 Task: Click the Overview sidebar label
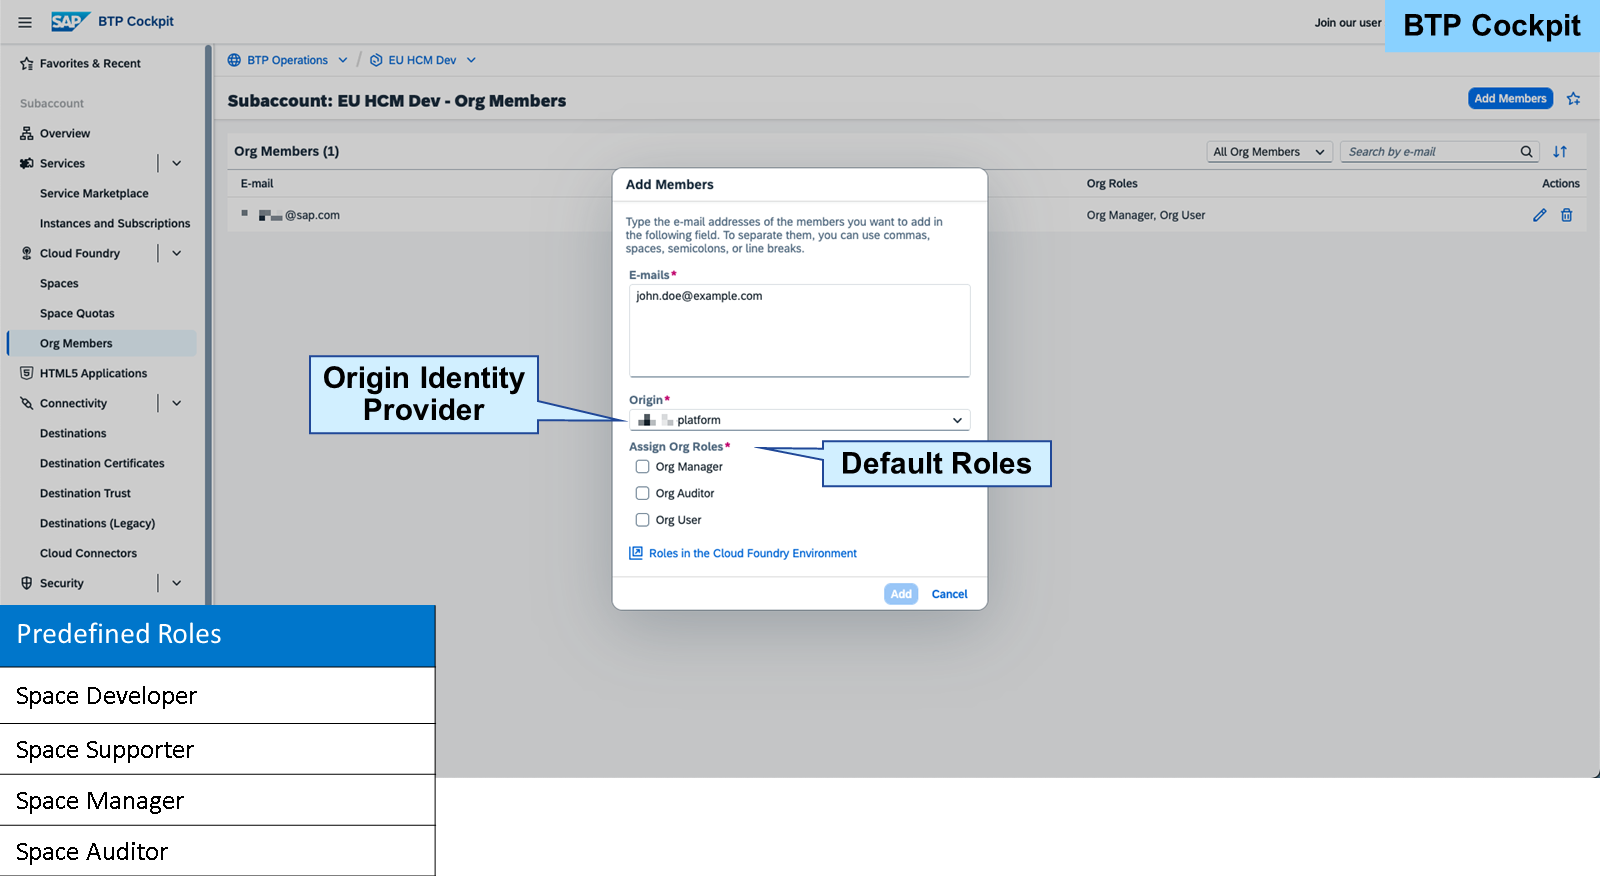(65, 133)
